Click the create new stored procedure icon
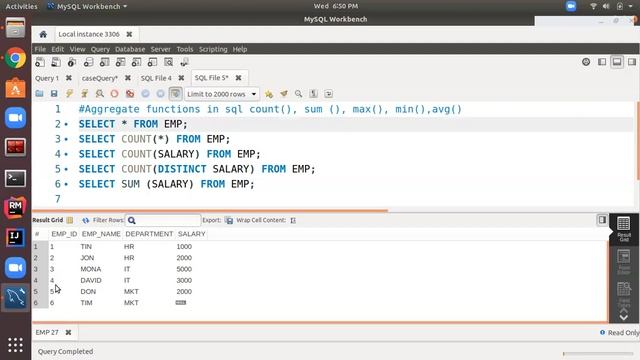 coord(136,62)
